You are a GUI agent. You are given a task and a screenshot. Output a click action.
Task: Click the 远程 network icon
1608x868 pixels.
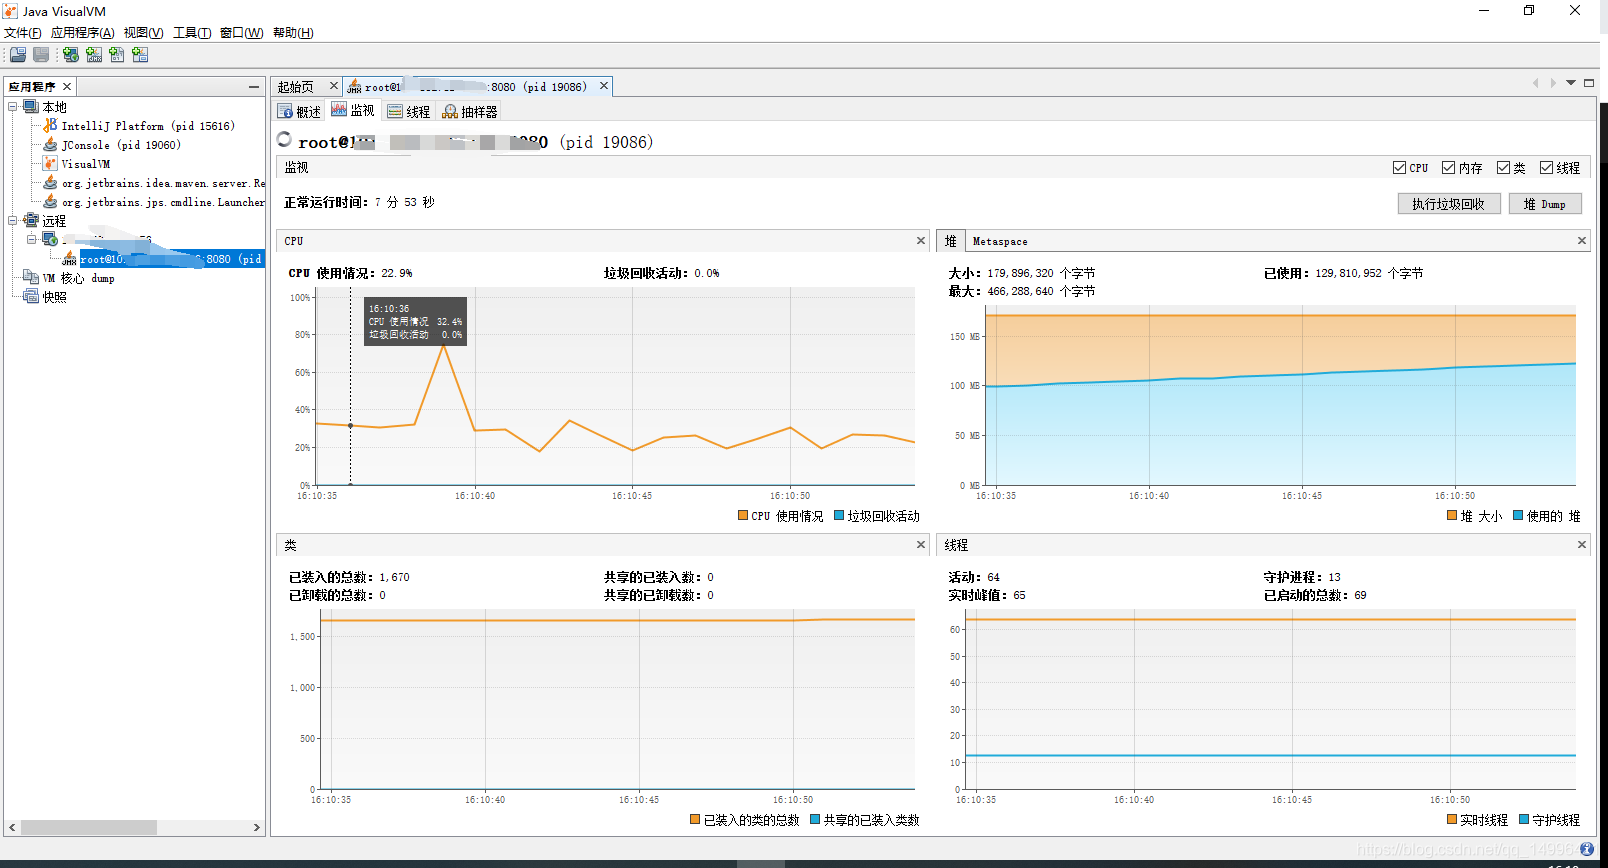31,221
